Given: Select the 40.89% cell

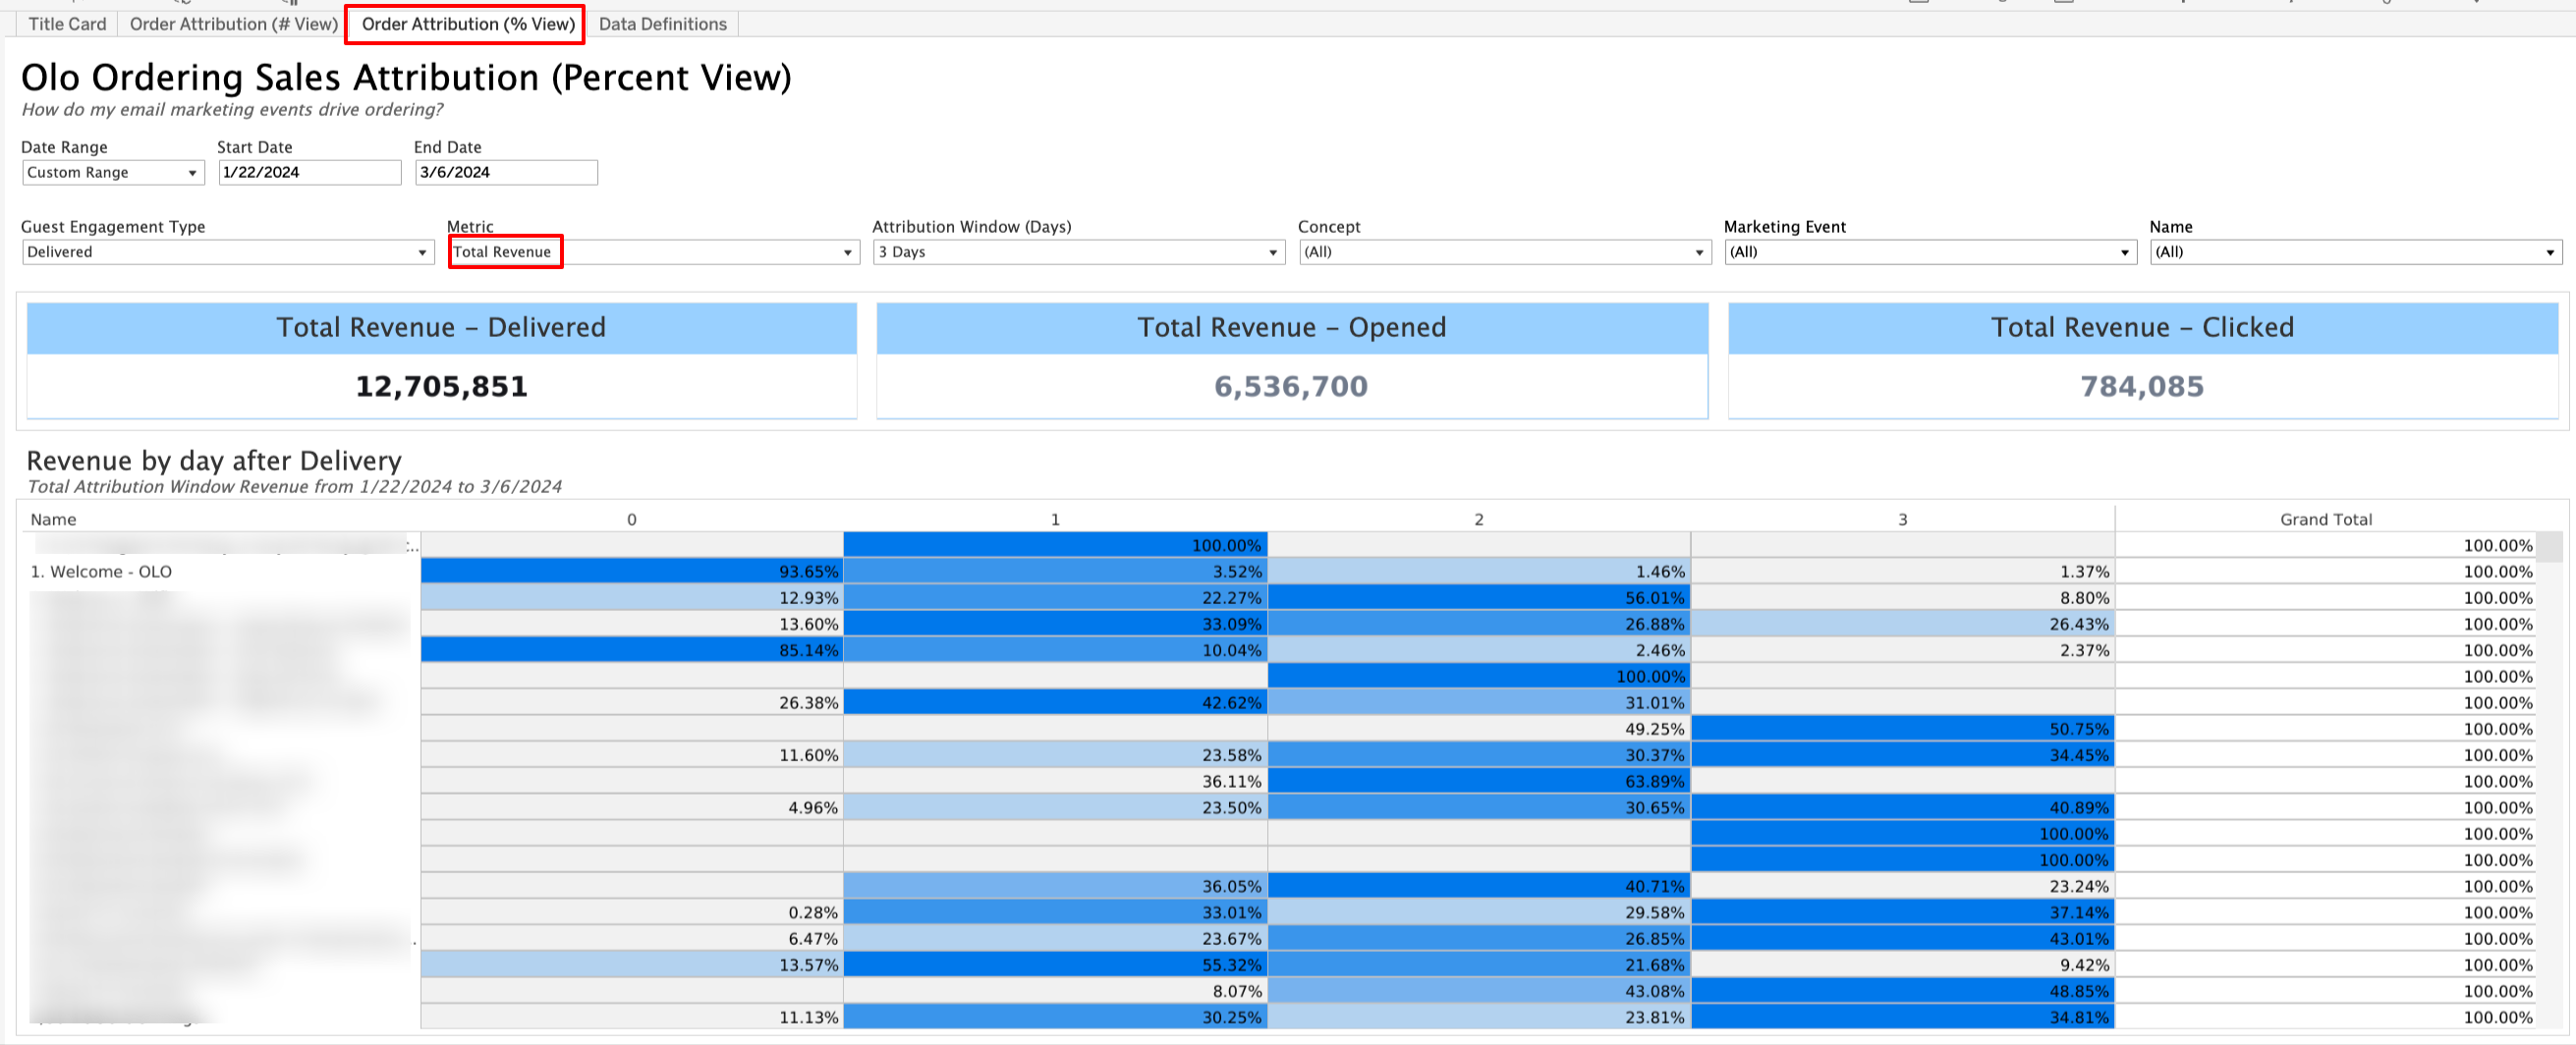Looking at the screenshot, I should click(1903, 808).
